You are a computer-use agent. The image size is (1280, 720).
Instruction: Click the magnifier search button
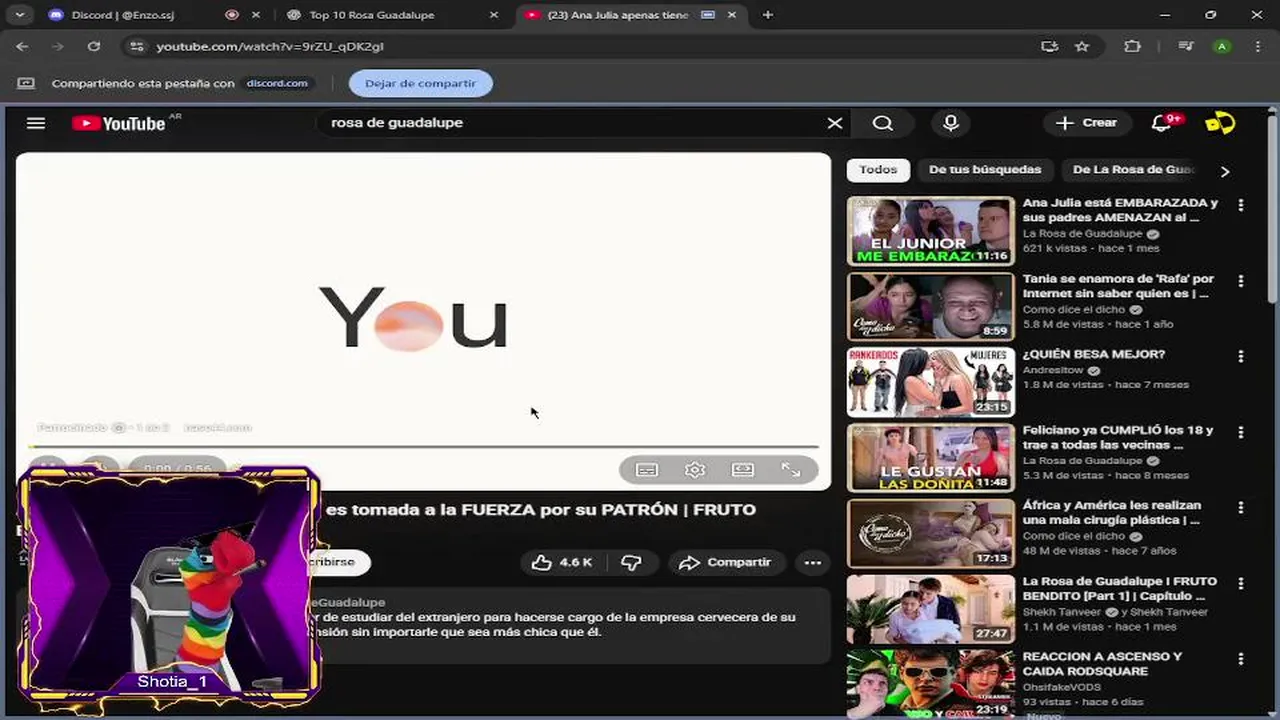pos(883,123)
